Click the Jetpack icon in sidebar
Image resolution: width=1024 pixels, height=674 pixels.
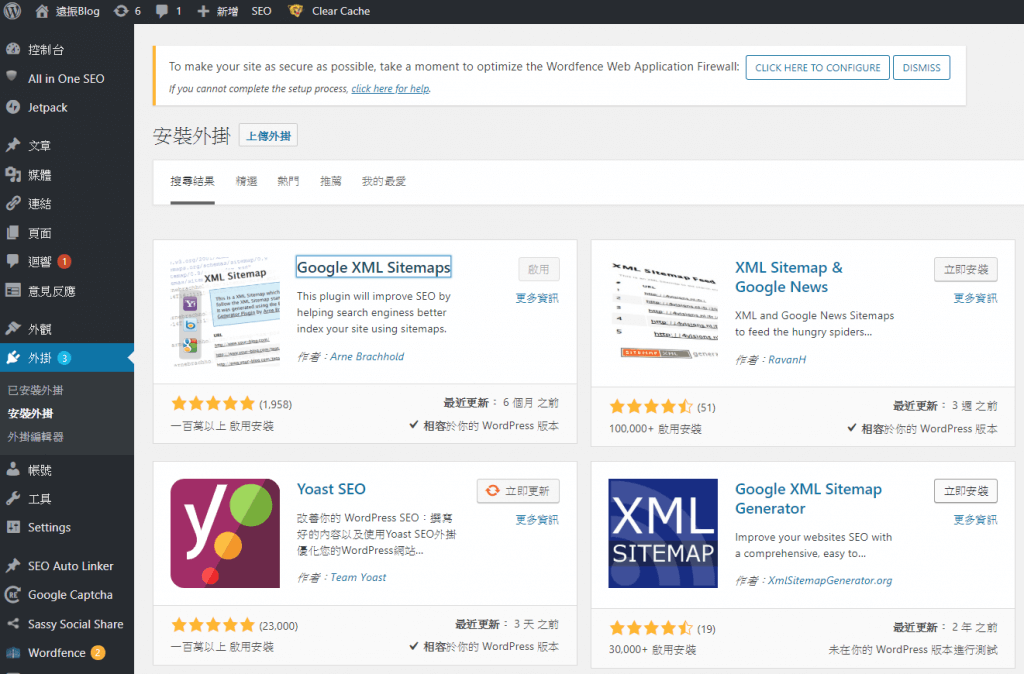coord(13,107)
